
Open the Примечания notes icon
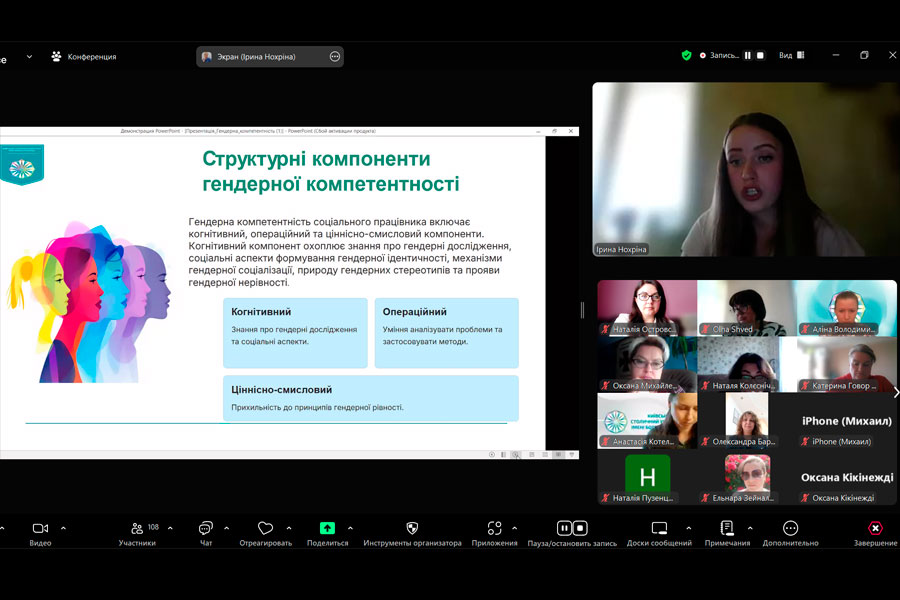click(726, 528)
